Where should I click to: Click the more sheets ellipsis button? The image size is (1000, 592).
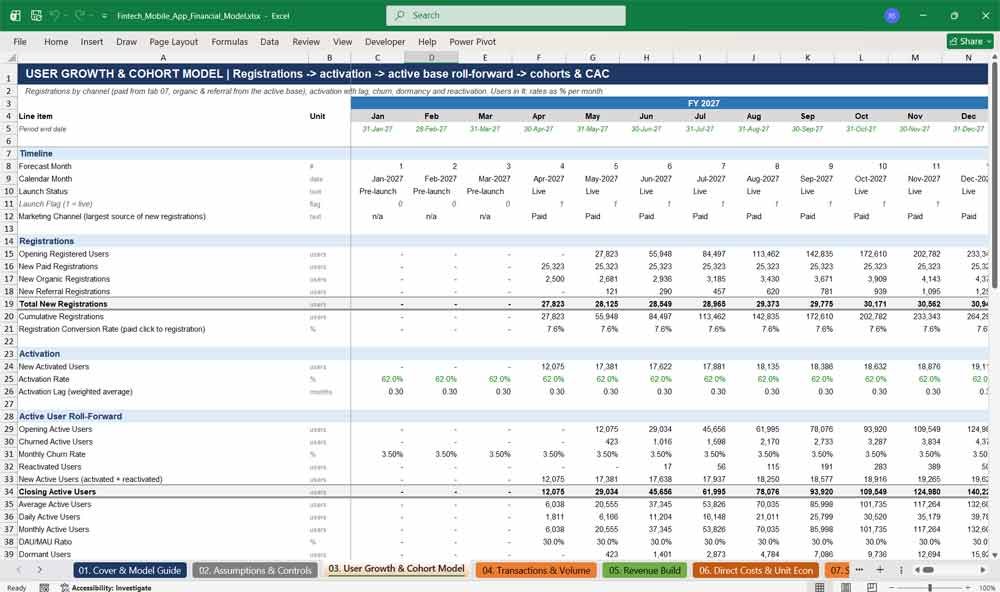pos(859,570)
